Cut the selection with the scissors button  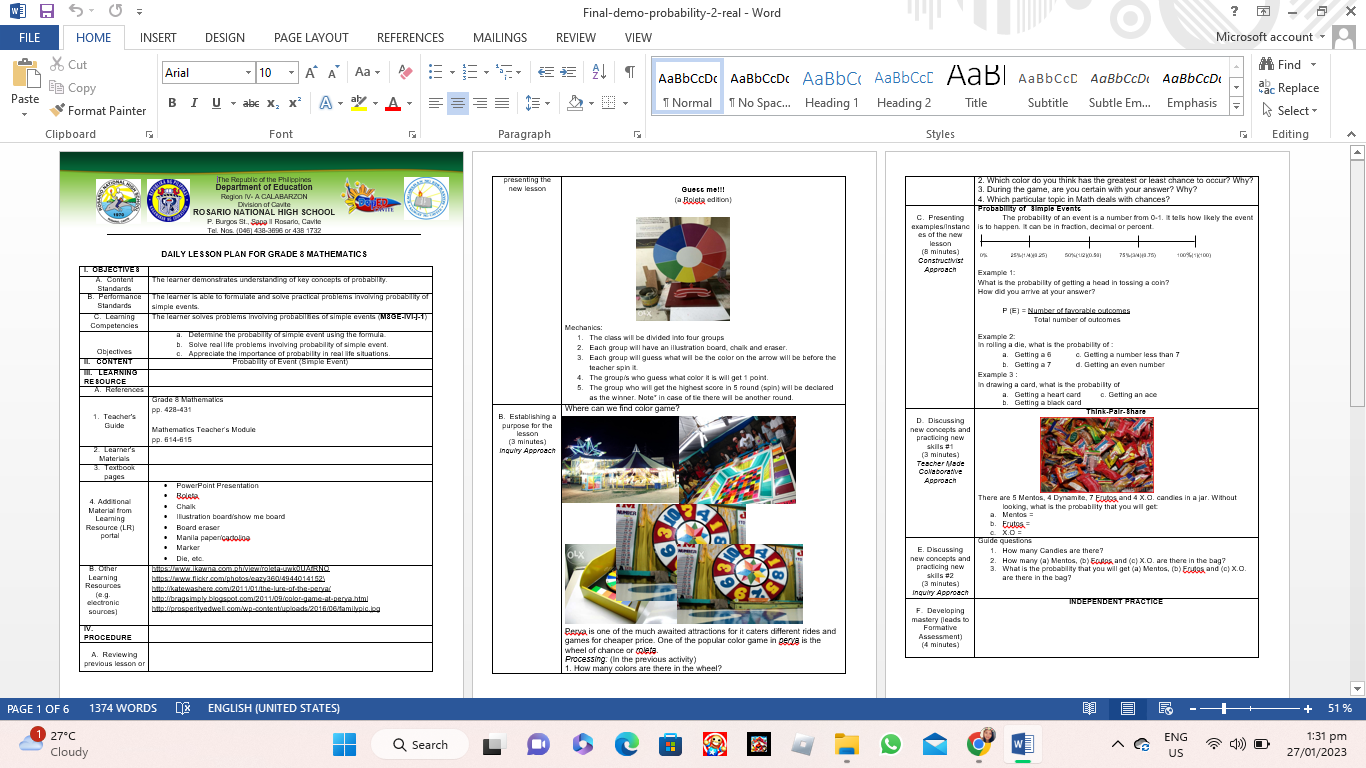tap(67, 65)
